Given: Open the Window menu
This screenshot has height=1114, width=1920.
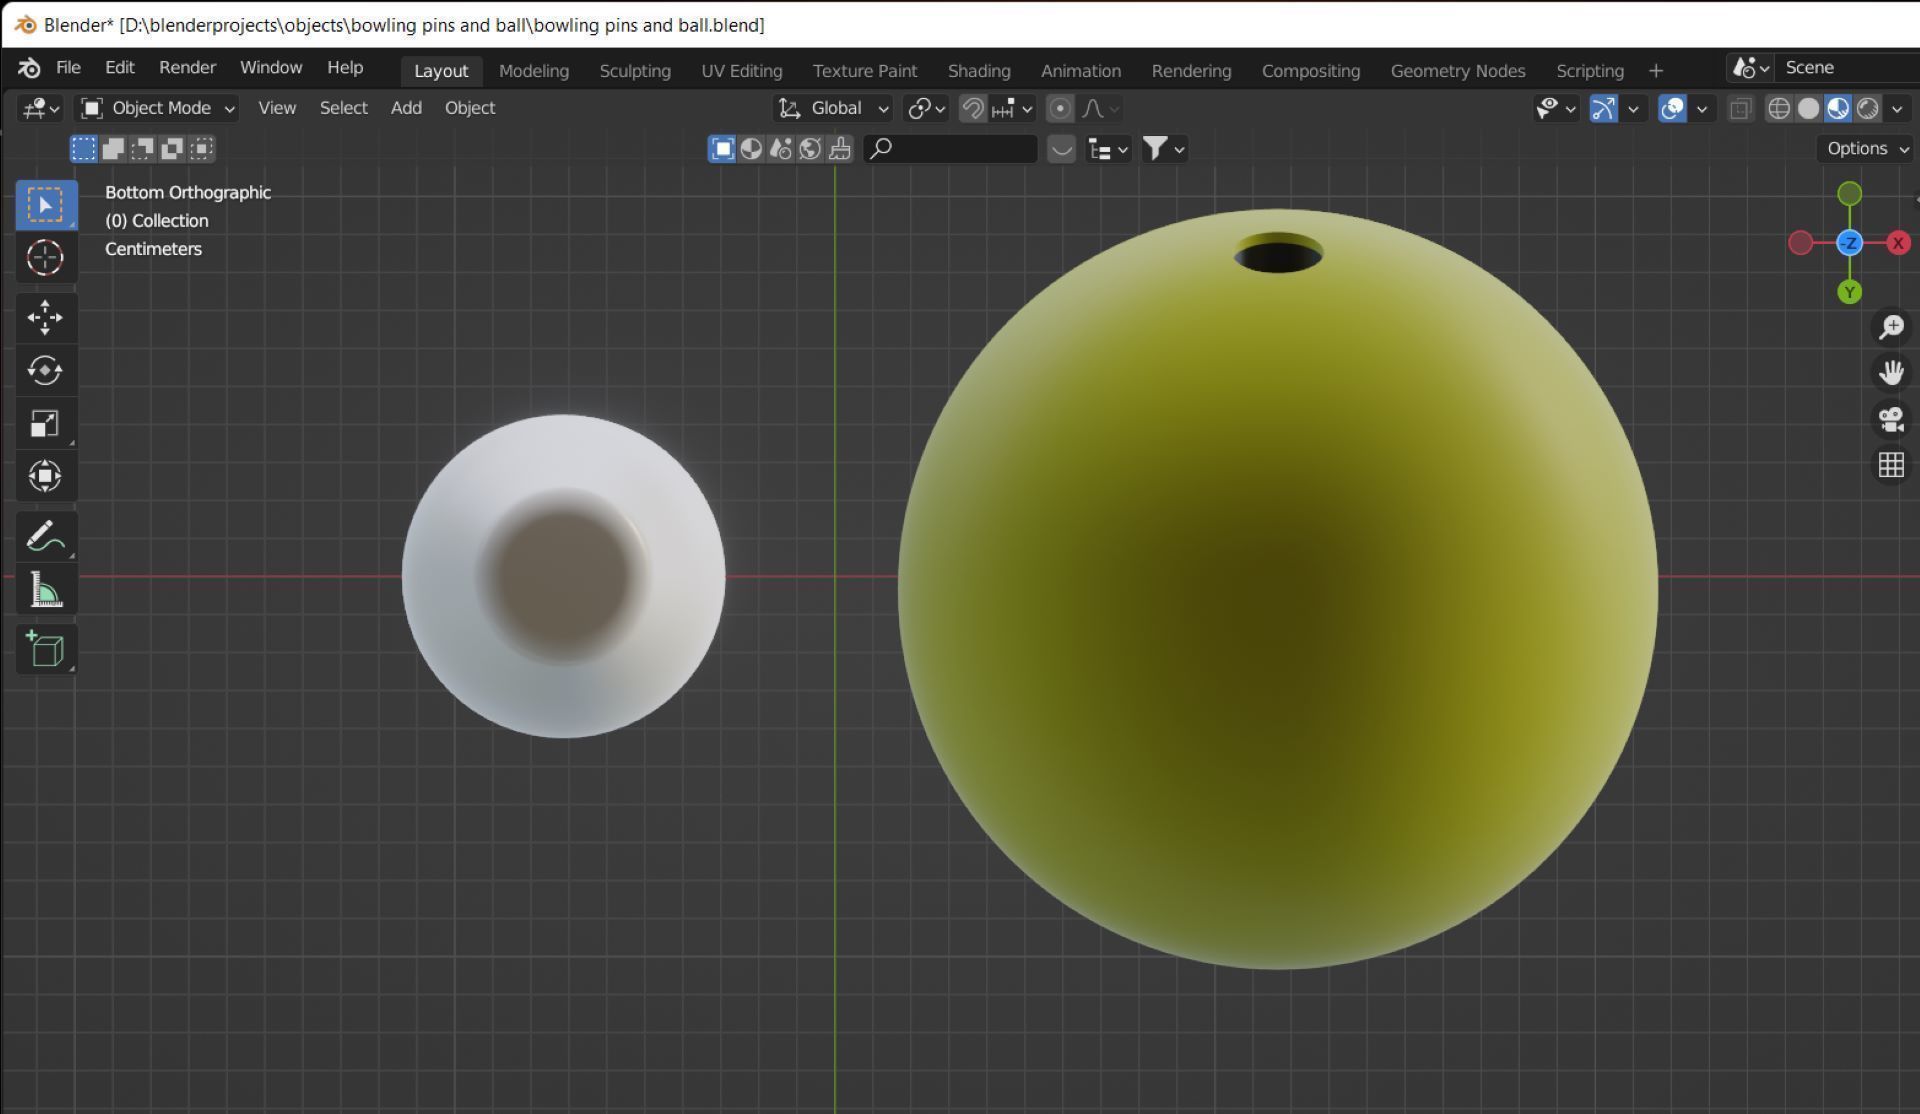Looking at the screenshot, I should [270, 67].
